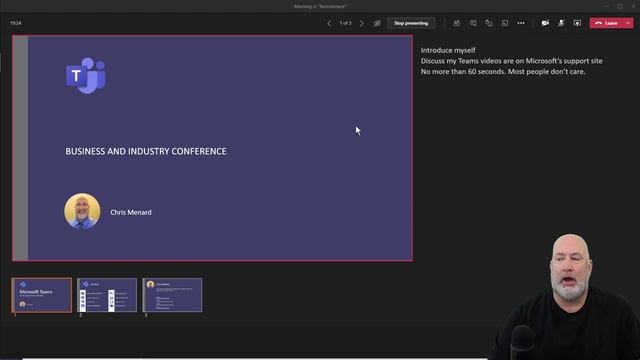640x360 pixels.
Task: Toggle private viewing eye icon
Action: (377, 23)
